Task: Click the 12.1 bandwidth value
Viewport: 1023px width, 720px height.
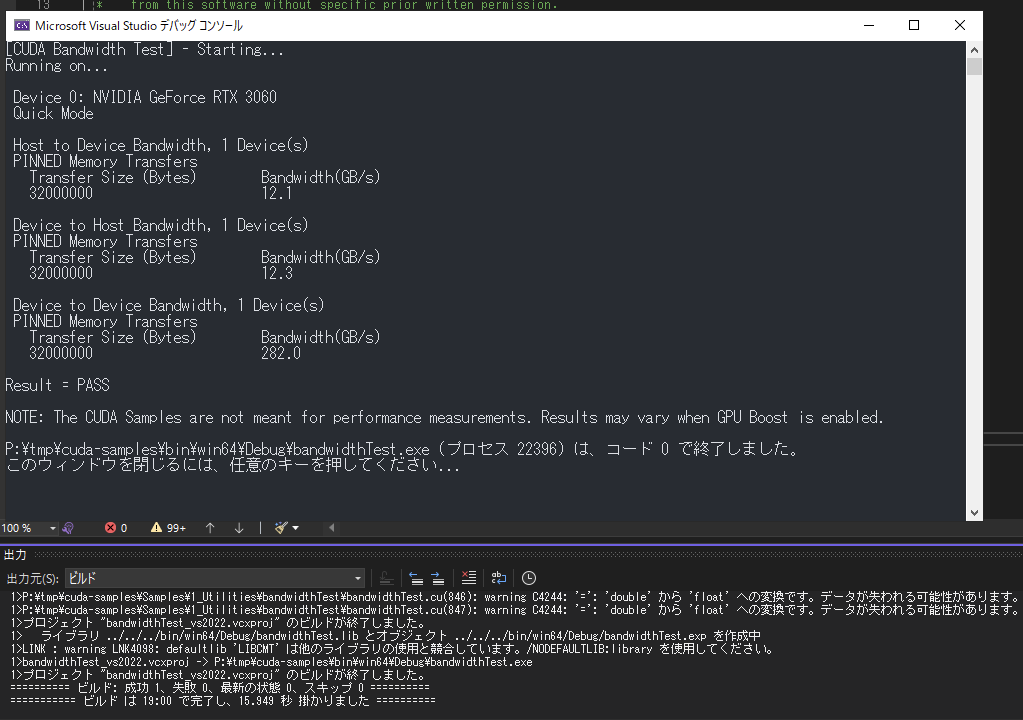Action: pos(276,193)
